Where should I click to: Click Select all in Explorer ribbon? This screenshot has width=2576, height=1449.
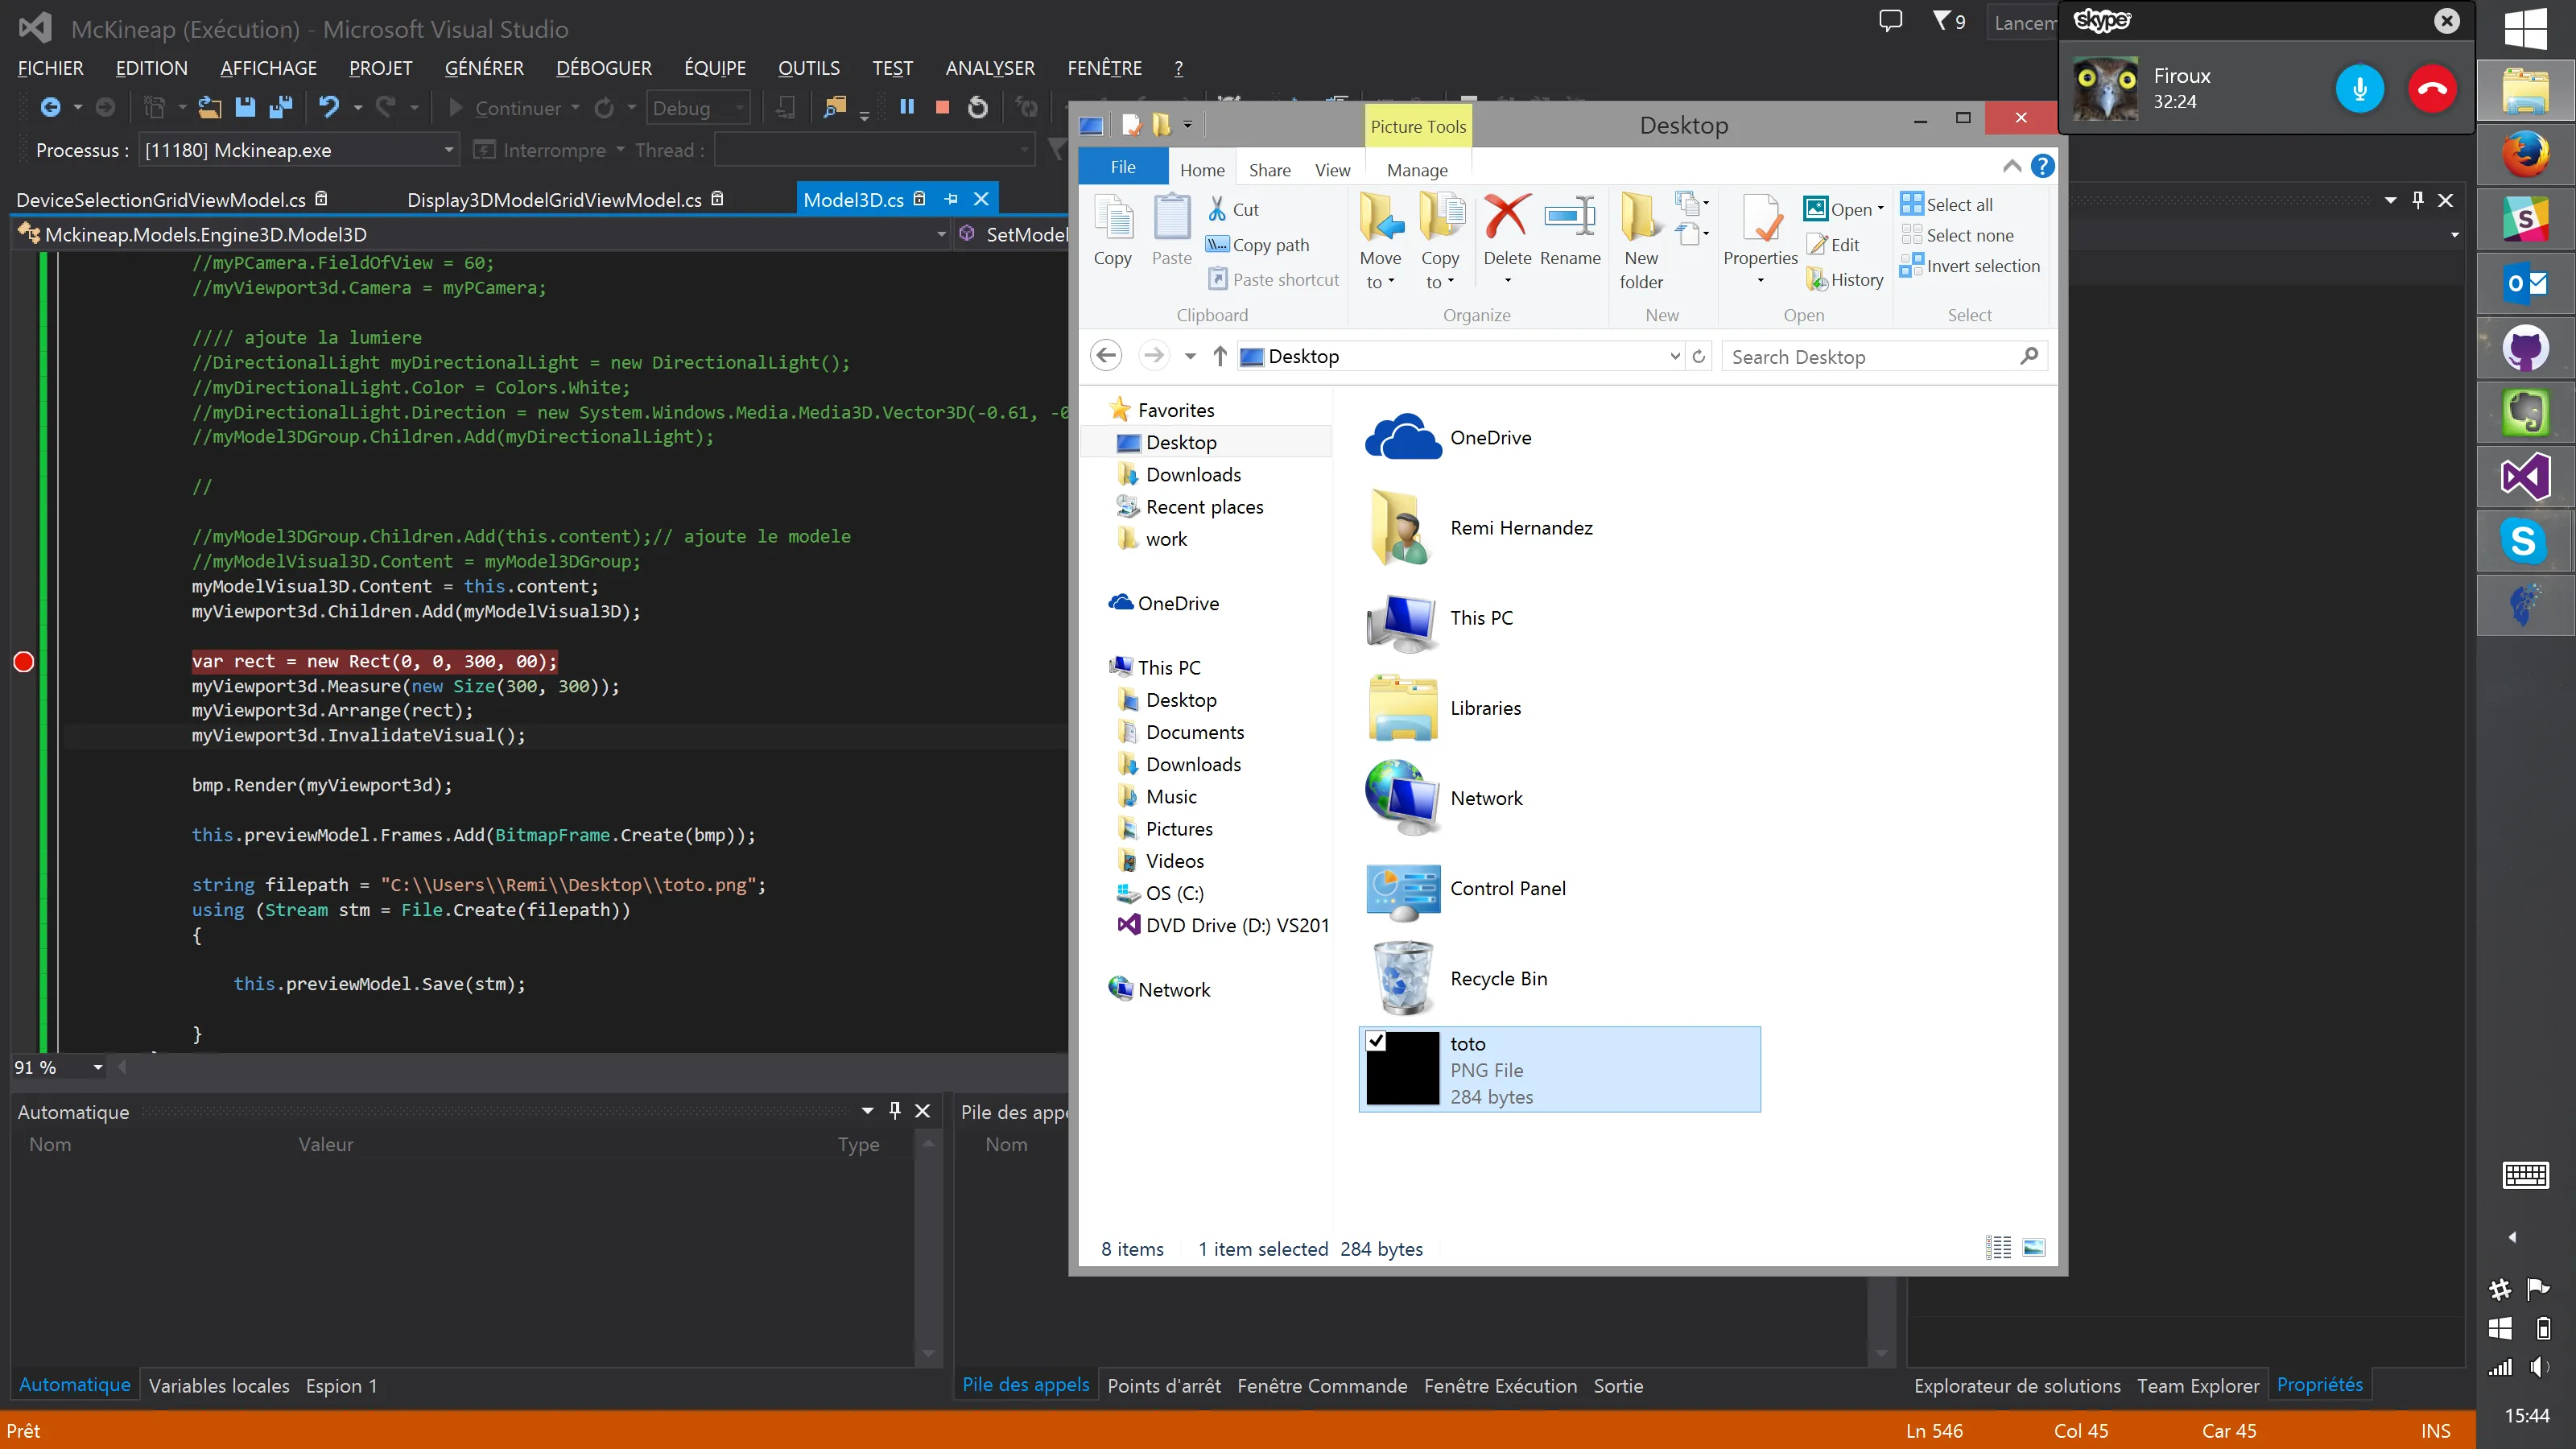[1947, 204]
